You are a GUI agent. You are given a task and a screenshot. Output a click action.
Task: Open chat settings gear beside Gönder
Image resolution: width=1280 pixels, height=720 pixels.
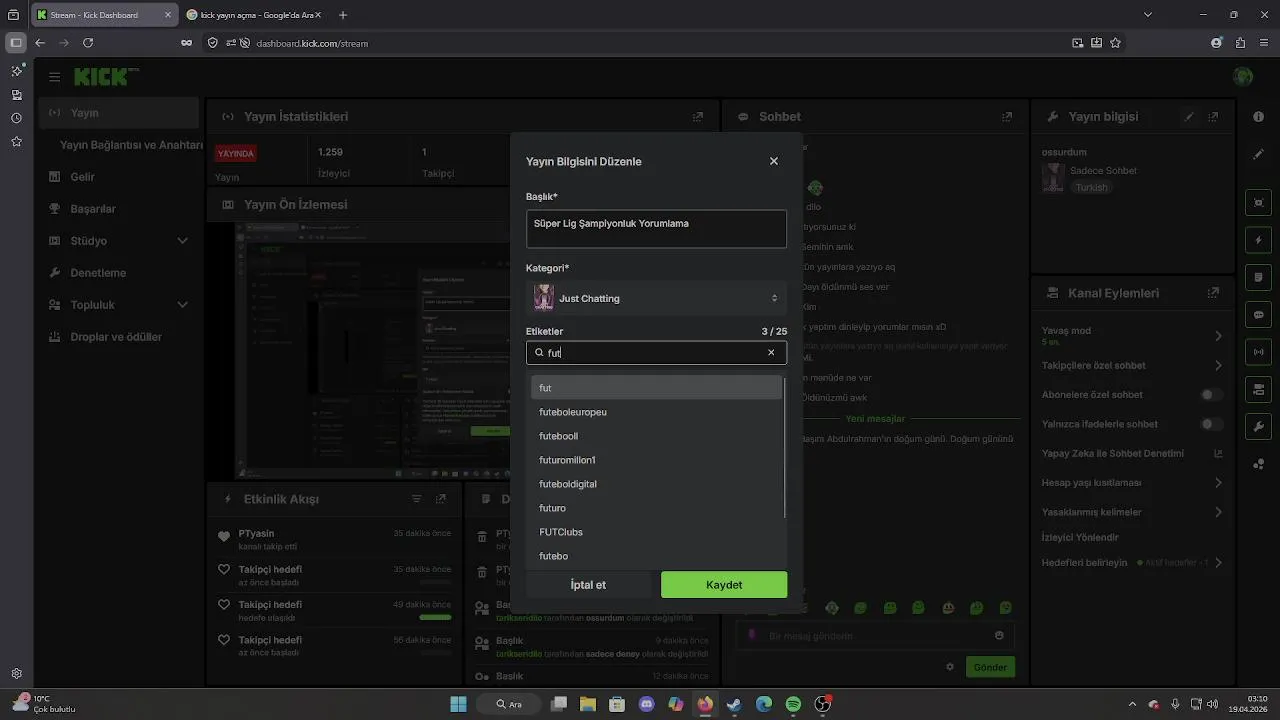950,667
